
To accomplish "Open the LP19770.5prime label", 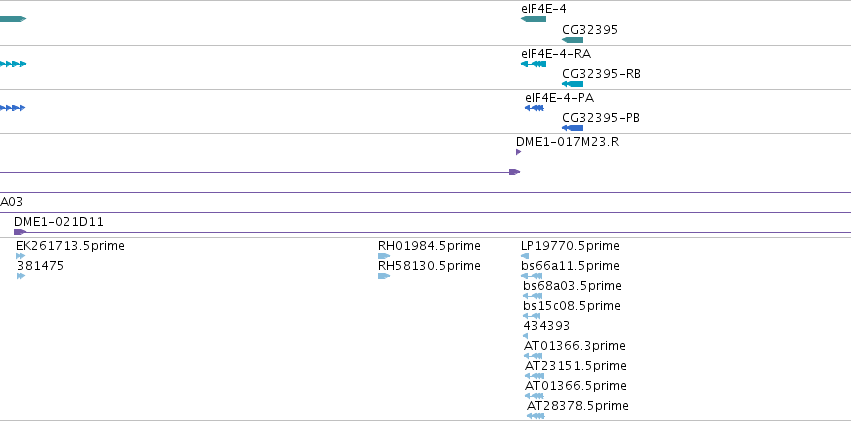I will 570,246.
